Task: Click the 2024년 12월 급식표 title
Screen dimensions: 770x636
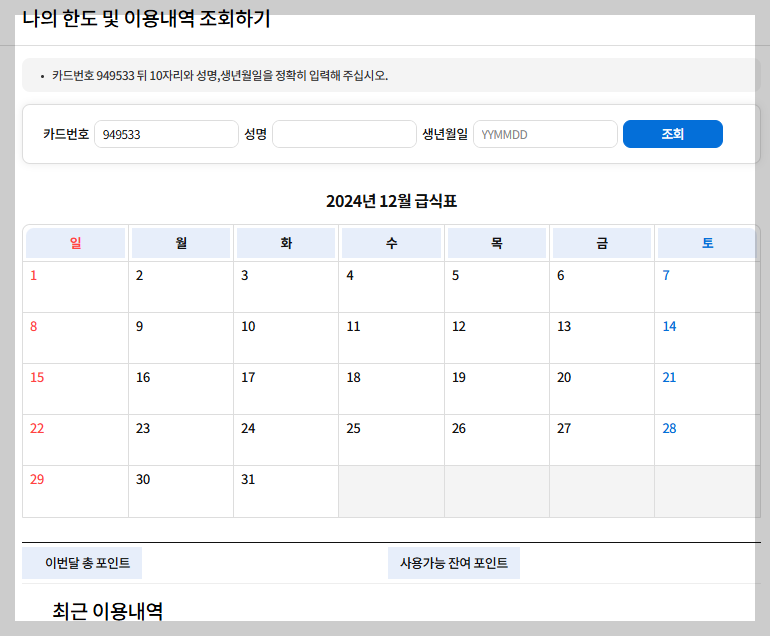Action: tap(391, 201)
